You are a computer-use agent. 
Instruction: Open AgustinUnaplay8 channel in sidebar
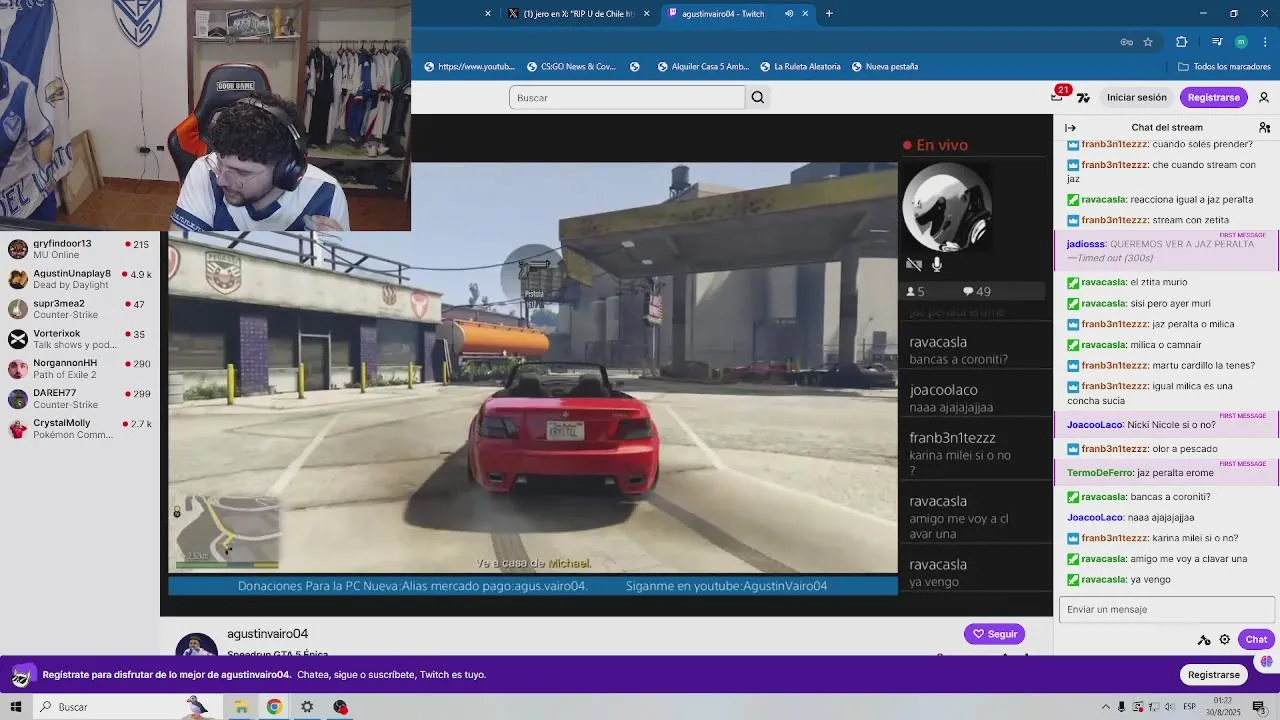point(80,279)
